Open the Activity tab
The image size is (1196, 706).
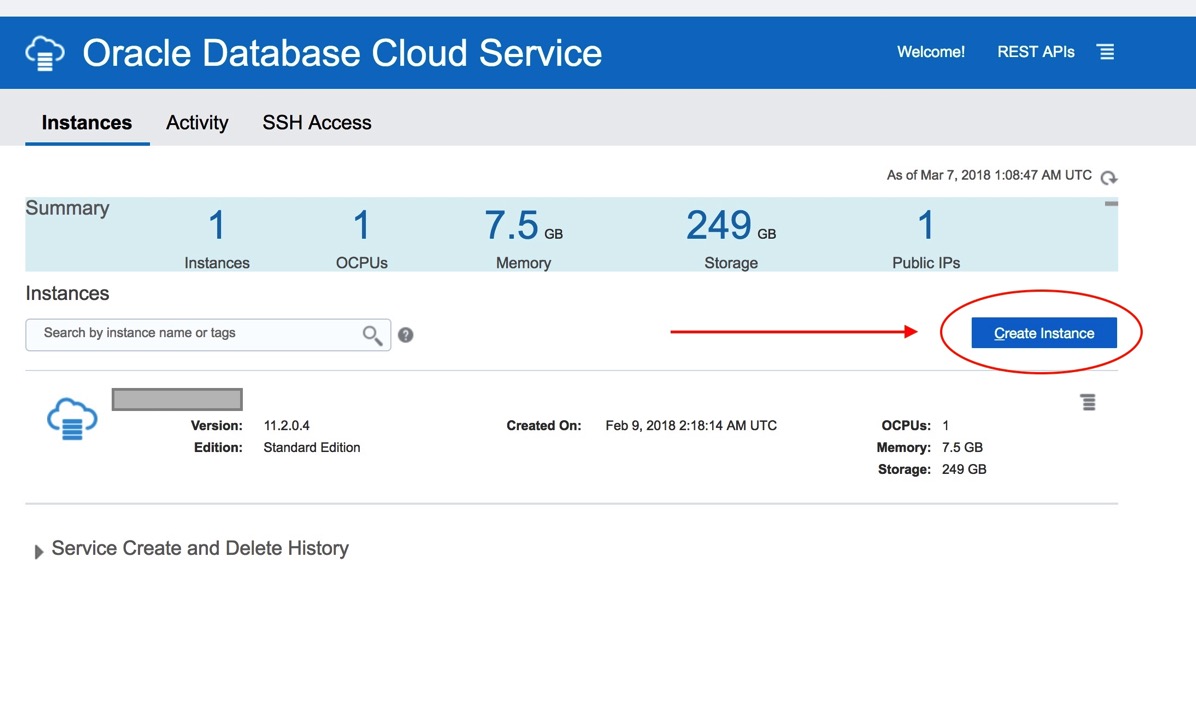pos(197,123)
